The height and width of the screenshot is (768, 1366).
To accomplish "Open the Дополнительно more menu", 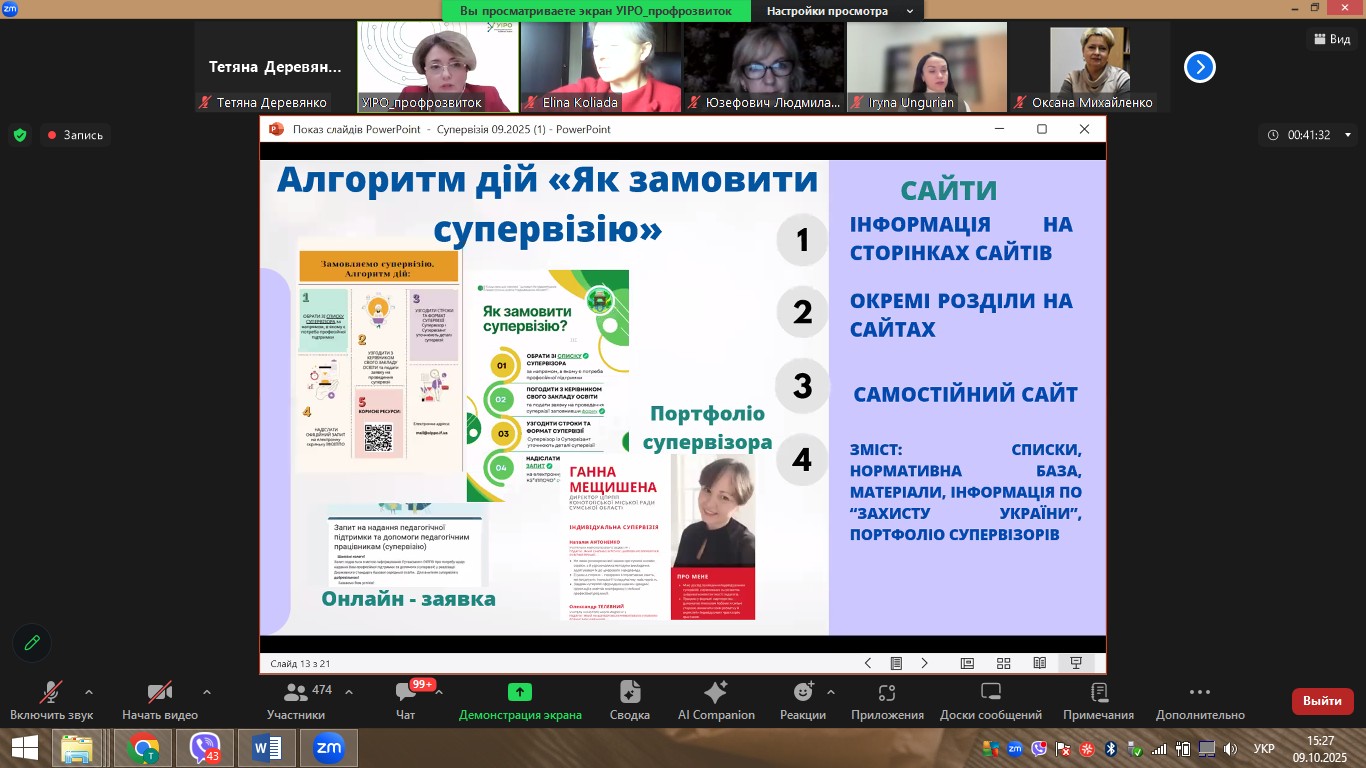I will [1199, 700].
